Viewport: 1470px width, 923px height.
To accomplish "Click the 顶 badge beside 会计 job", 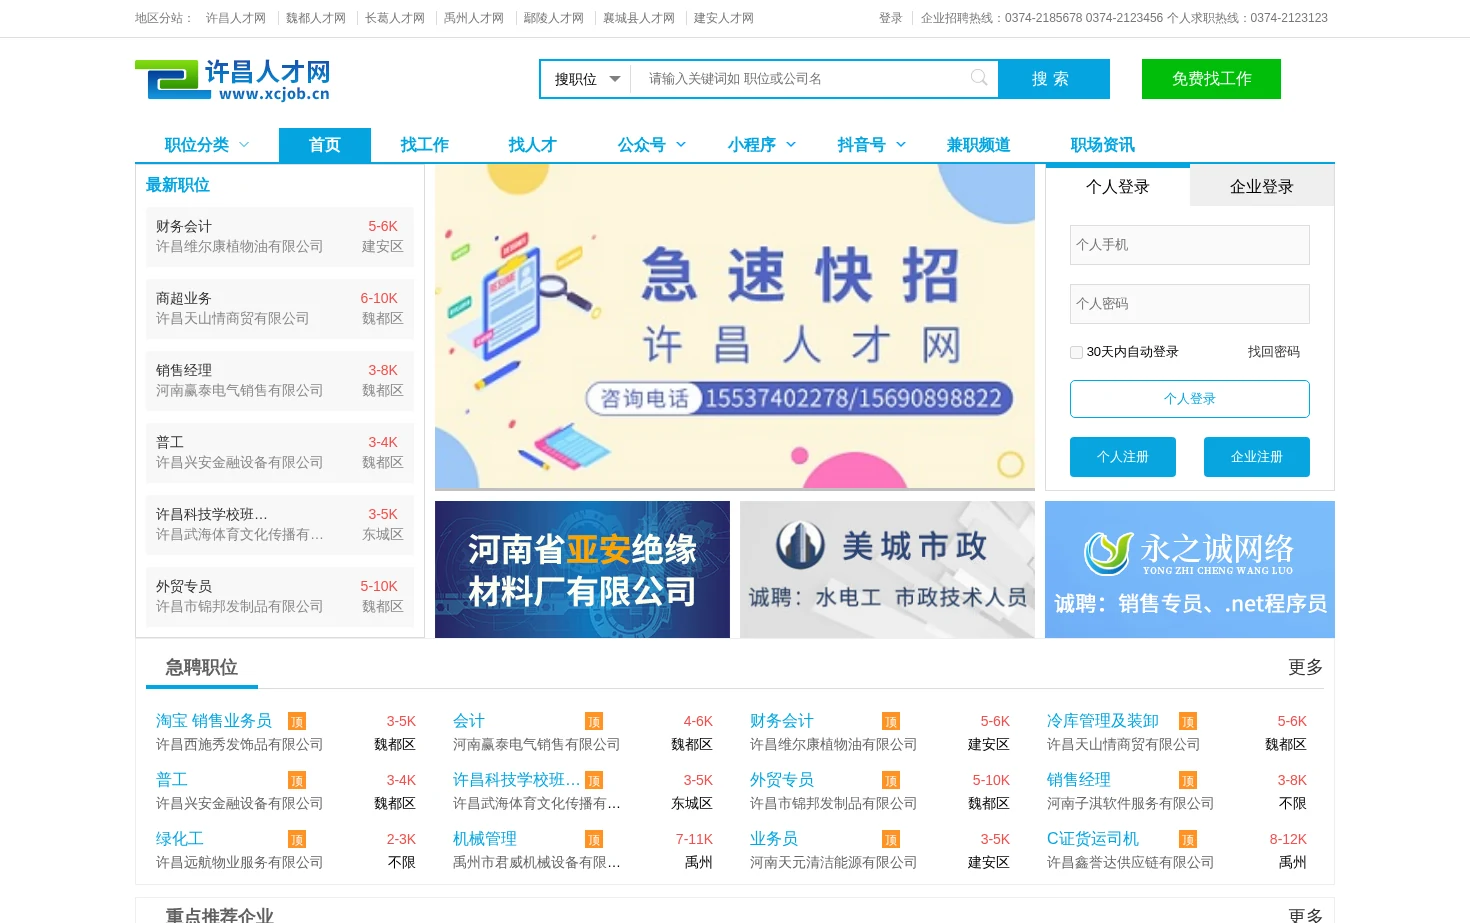I will pos(594,722).
